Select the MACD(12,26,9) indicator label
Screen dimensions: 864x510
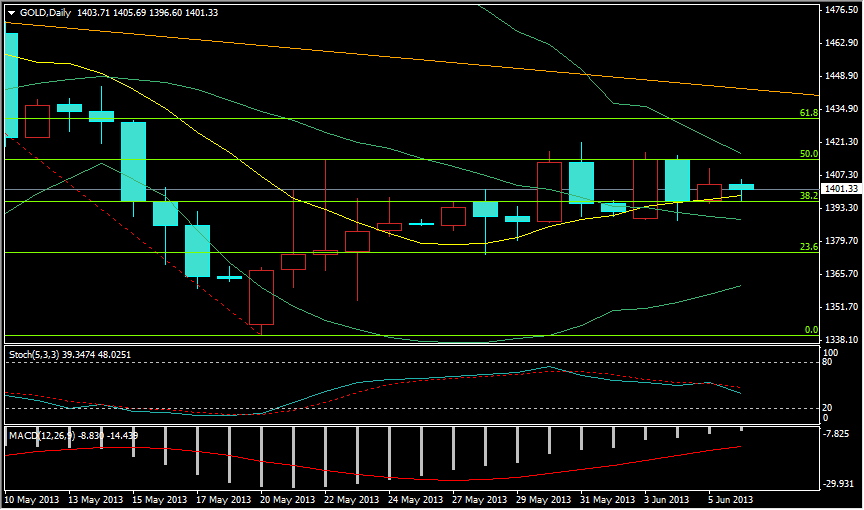[x=42, y=436]
